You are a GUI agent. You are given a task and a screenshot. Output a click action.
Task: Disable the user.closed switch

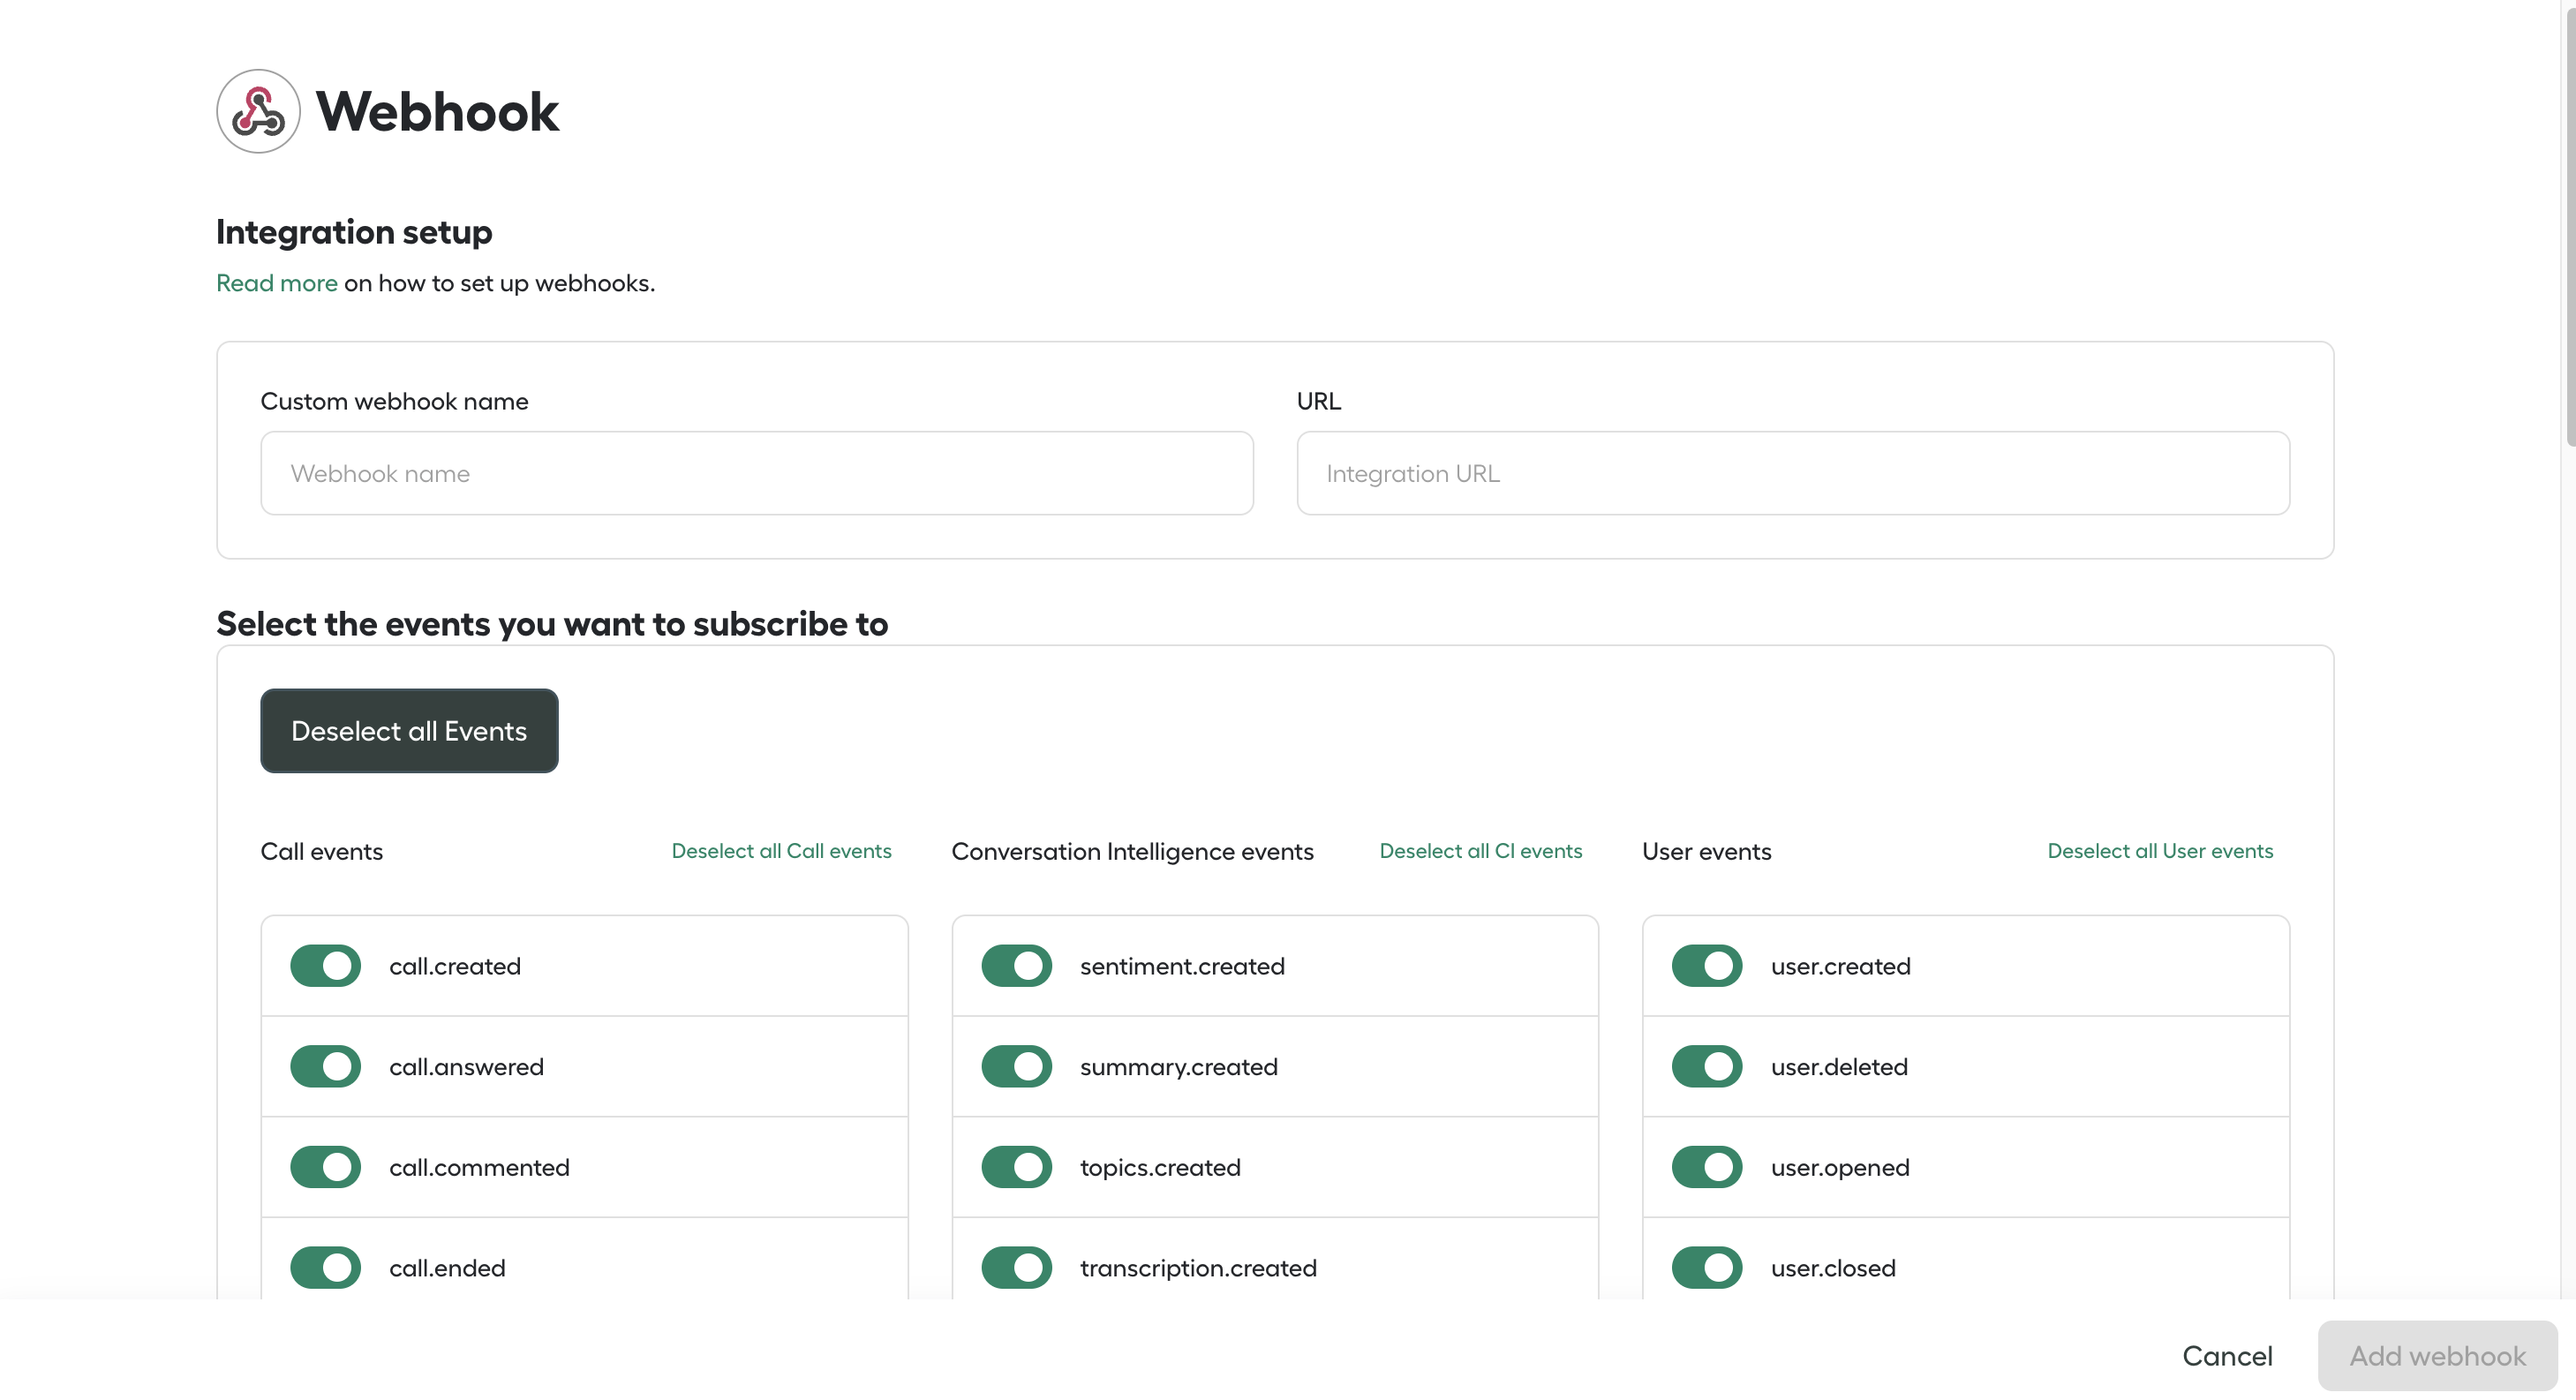pos(1706,1267)
